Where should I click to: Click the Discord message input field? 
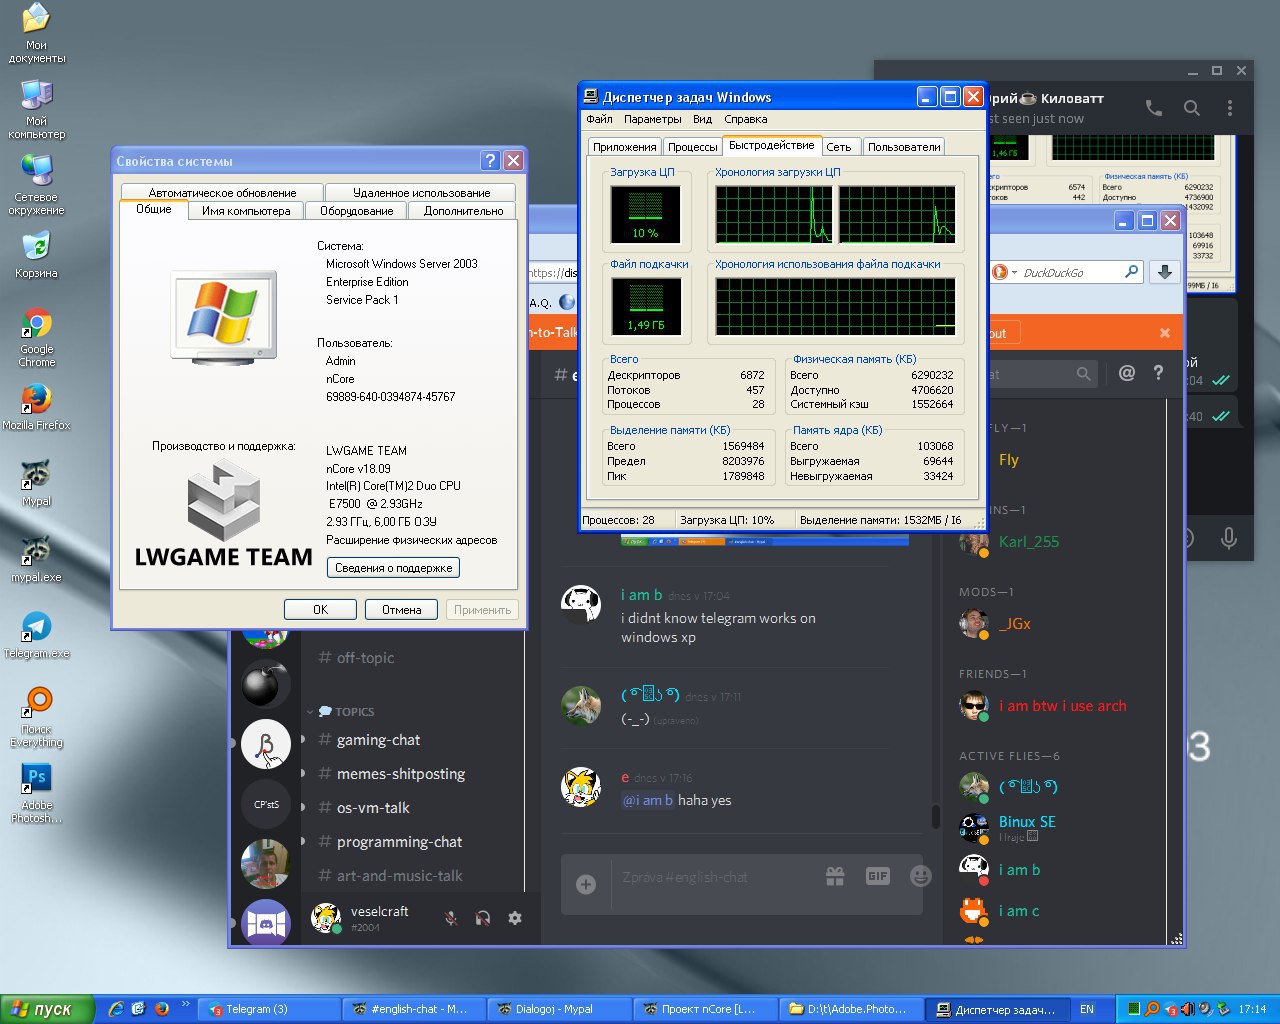[x=714, y=877]
